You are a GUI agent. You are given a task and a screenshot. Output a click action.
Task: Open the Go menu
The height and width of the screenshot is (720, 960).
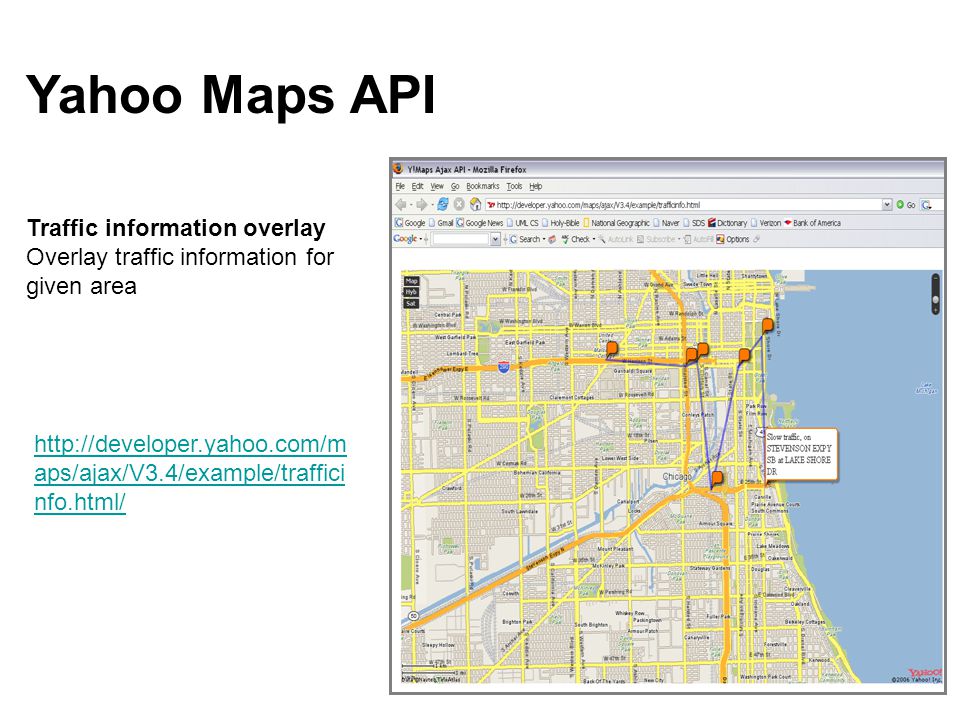(x=455, y=186)
